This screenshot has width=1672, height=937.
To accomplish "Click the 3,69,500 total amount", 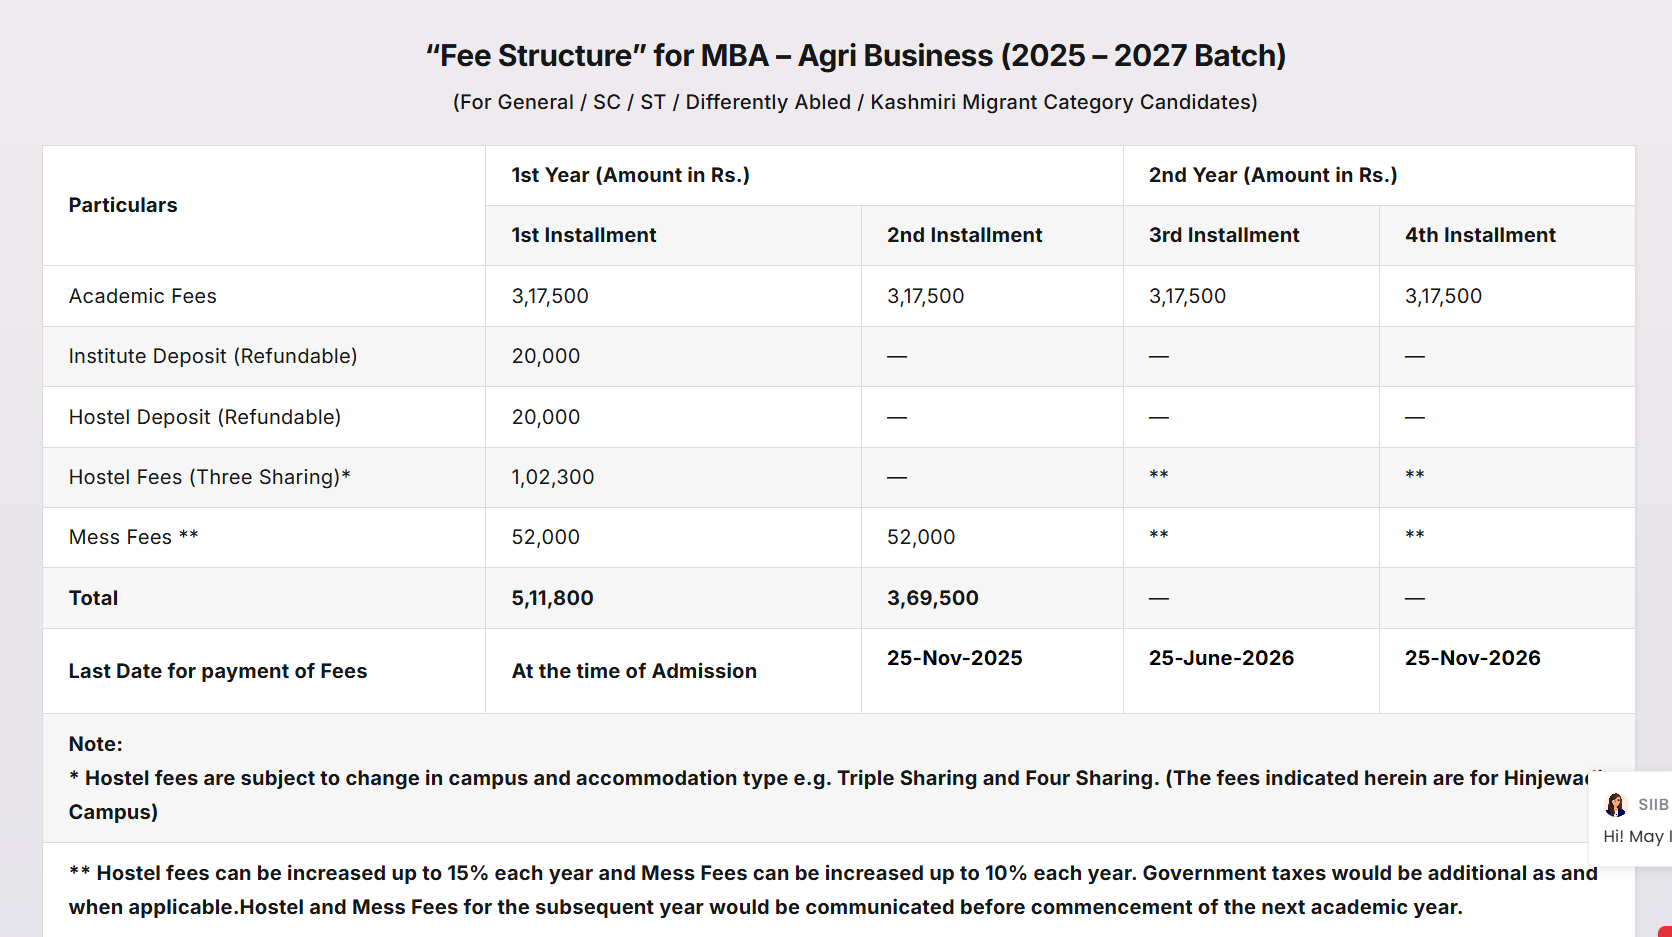I will (932, 598).
